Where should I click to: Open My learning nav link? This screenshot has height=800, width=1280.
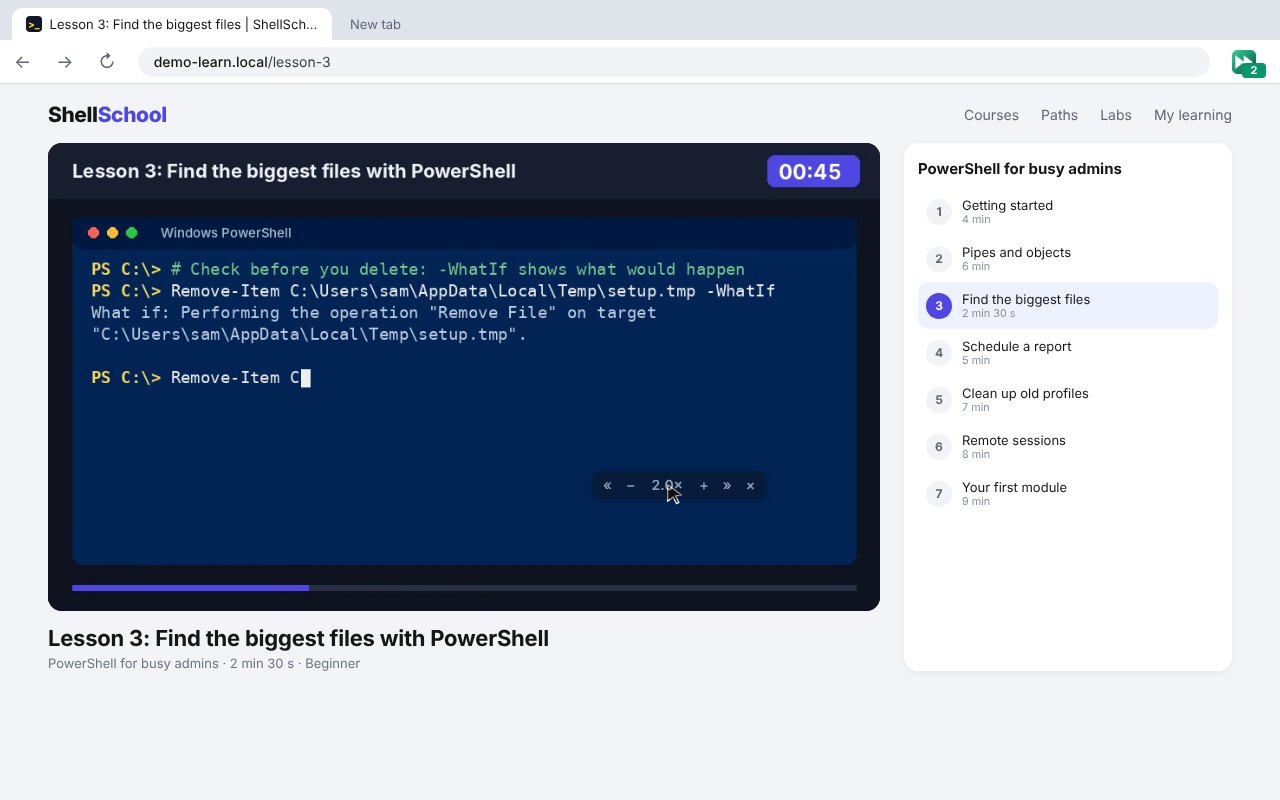point(1193,115)
